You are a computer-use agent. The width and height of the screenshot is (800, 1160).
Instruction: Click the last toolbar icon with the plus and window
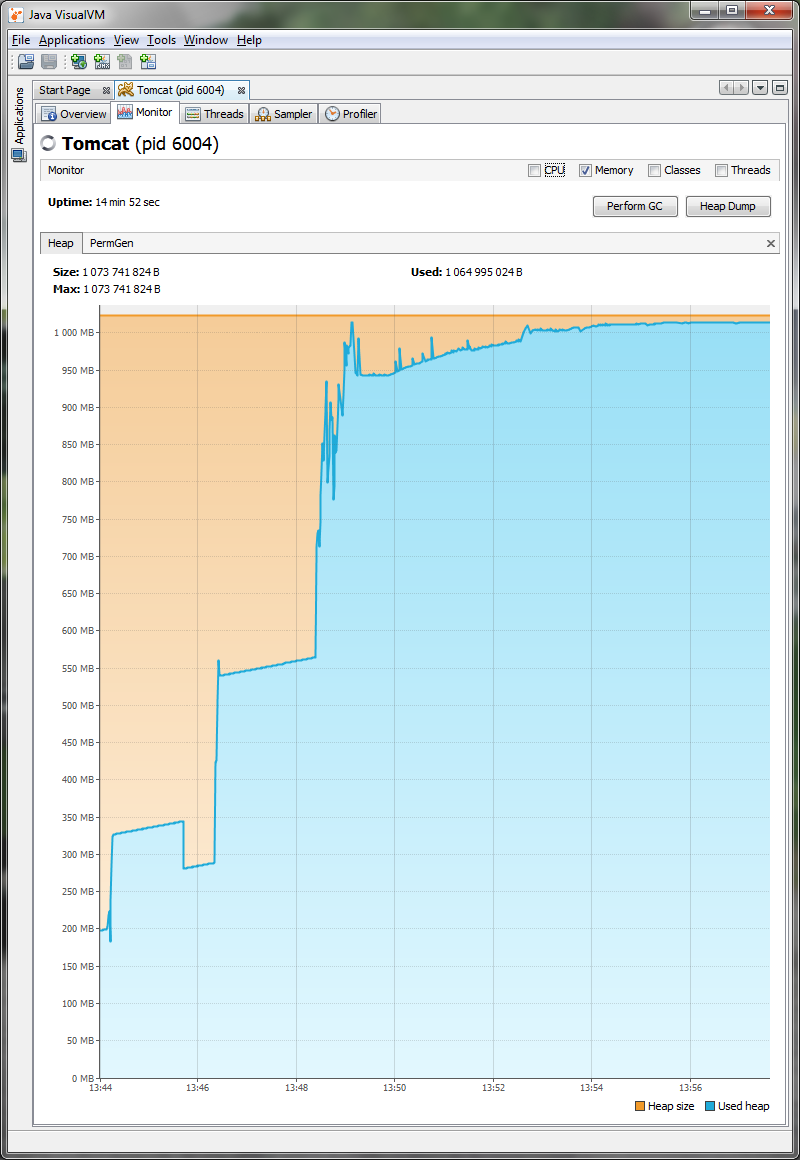[x=148, y=62]
